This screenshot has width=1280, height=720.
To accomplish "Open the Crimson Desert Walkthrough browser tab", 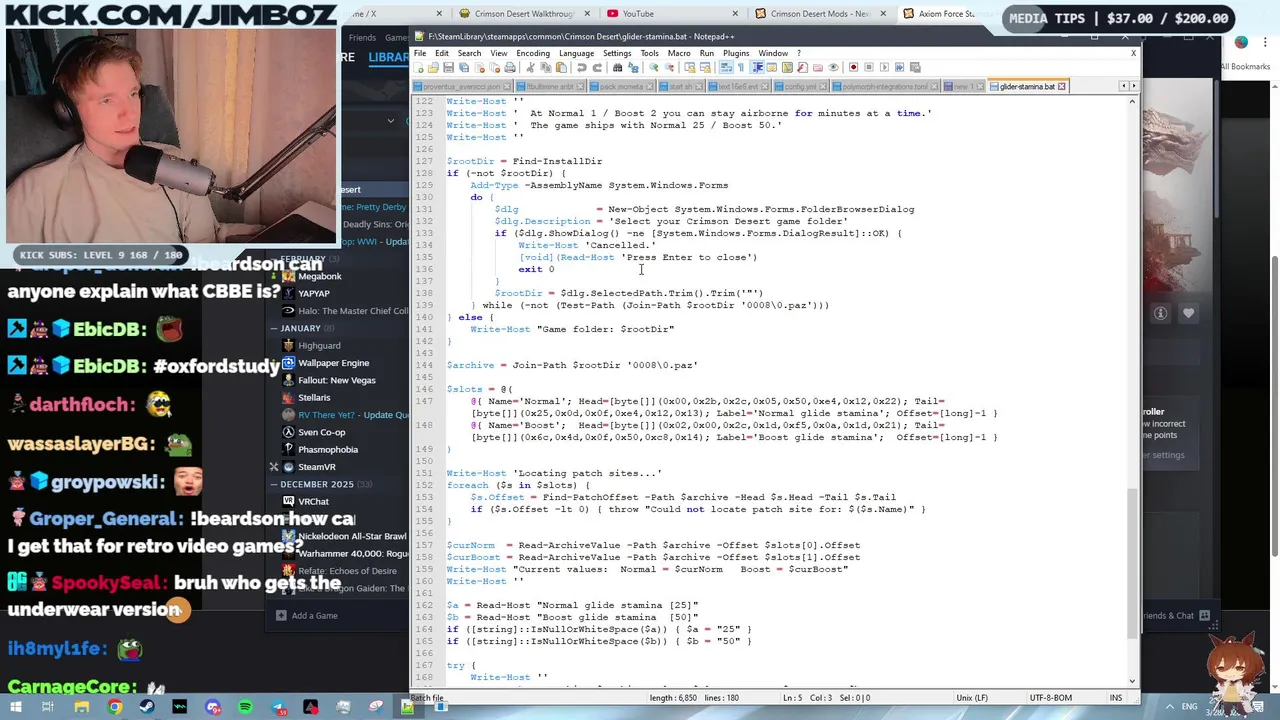I will 525,14.
